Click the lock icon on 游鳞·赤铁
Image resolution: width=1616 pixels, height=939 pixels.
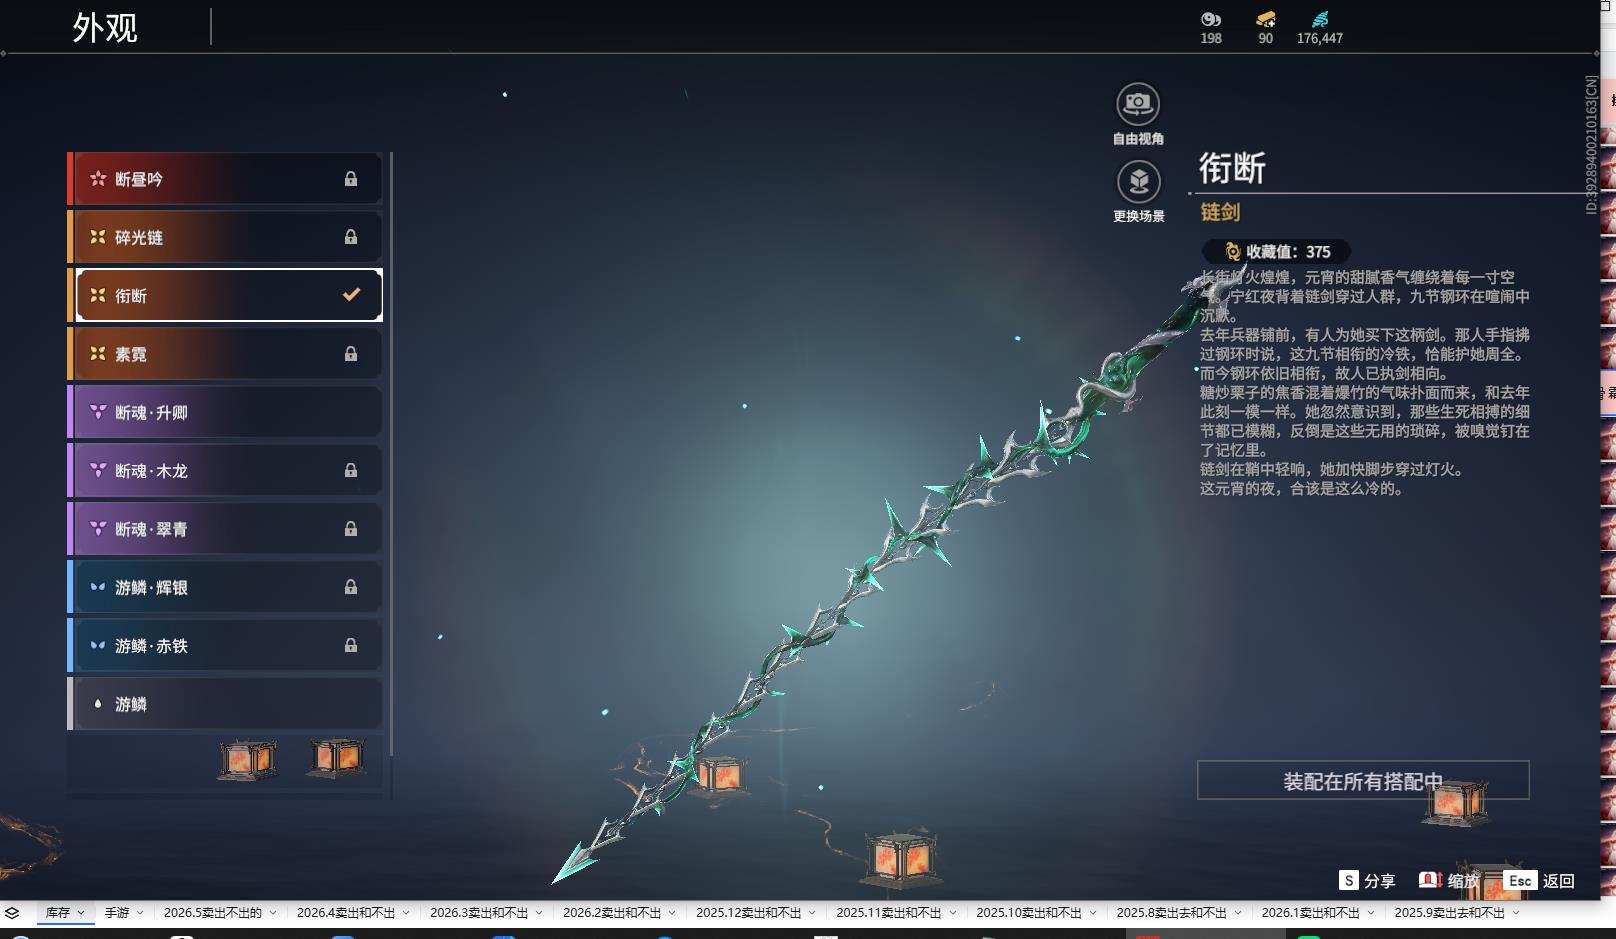(351, 645)
